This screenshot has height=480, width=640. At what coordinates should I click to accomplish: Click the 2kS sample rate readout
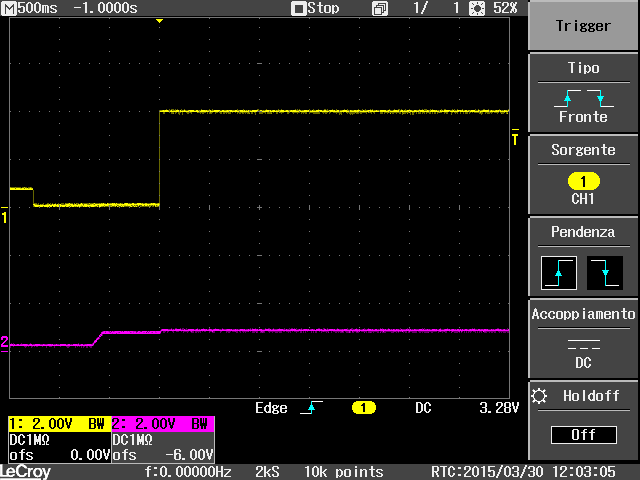coord(267,472)
